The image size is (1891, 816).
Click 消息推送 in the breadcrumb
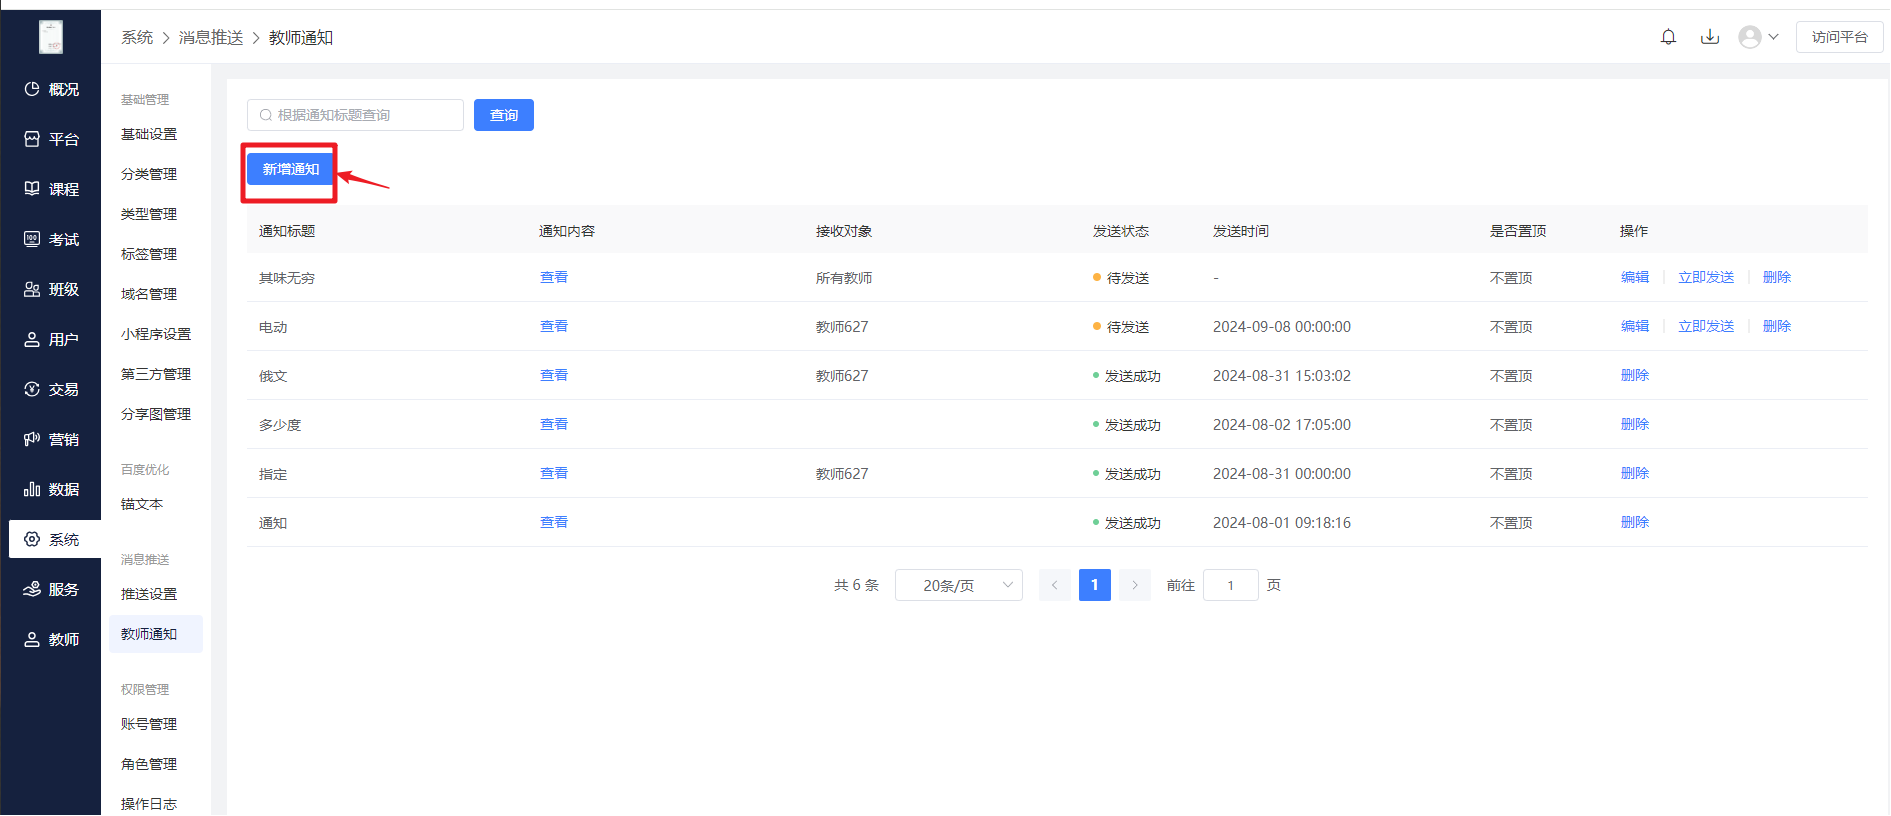coord(211,37)
